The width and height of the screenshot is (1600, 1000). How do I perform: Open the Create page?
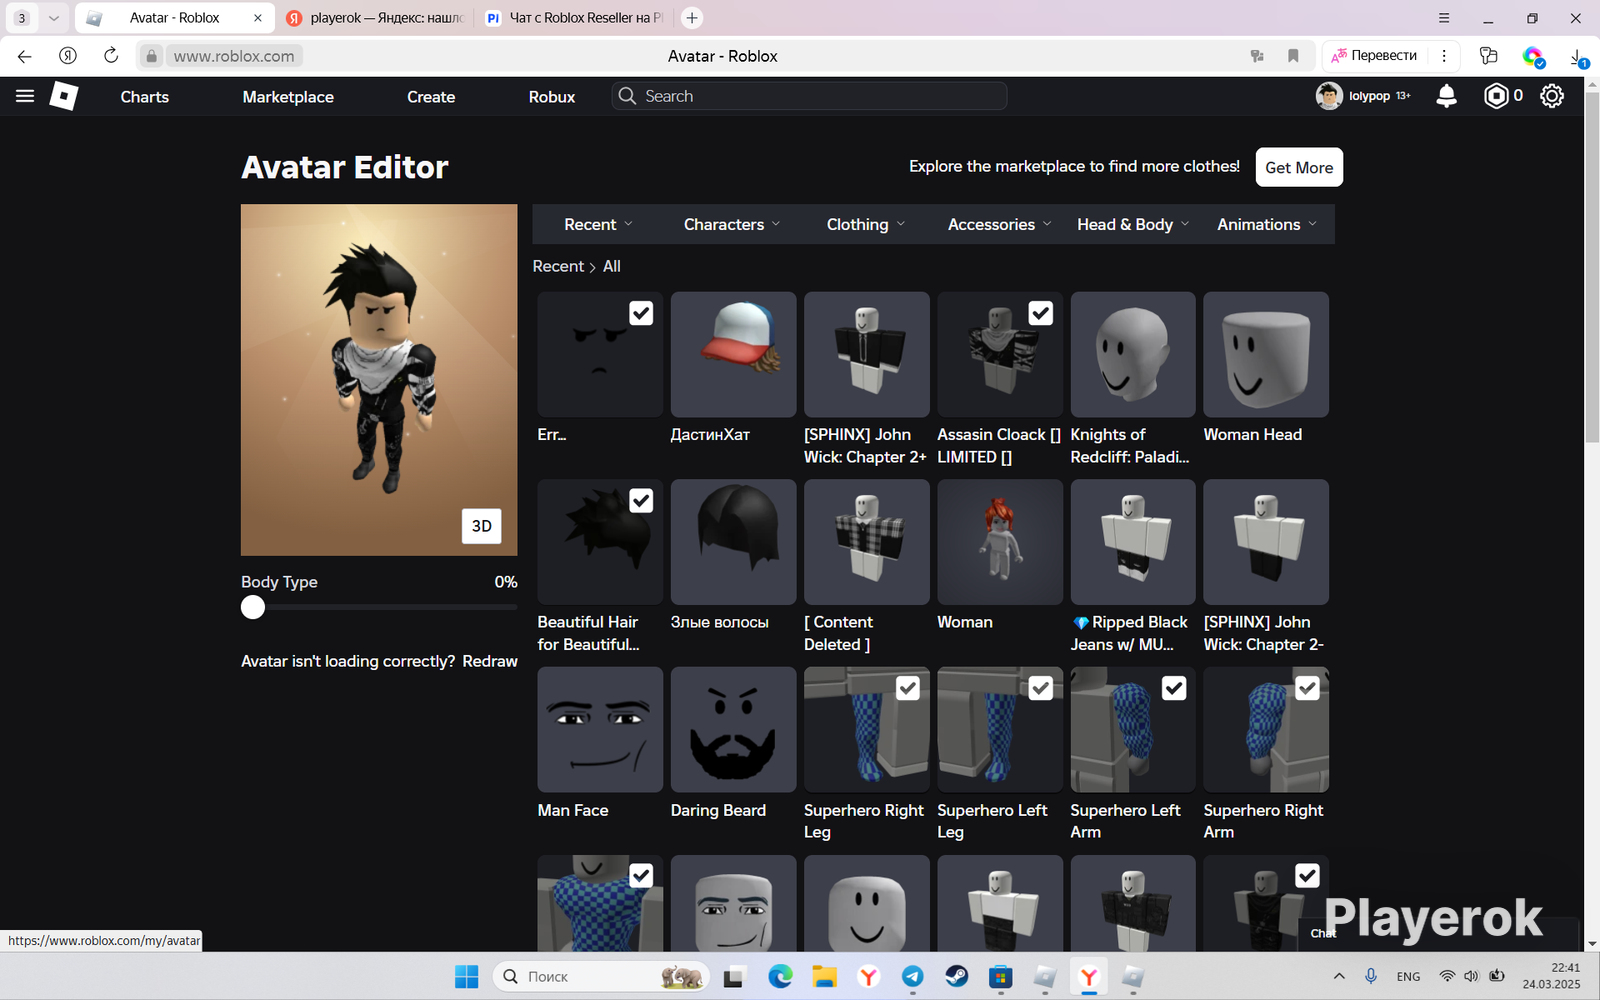[431, 97]
